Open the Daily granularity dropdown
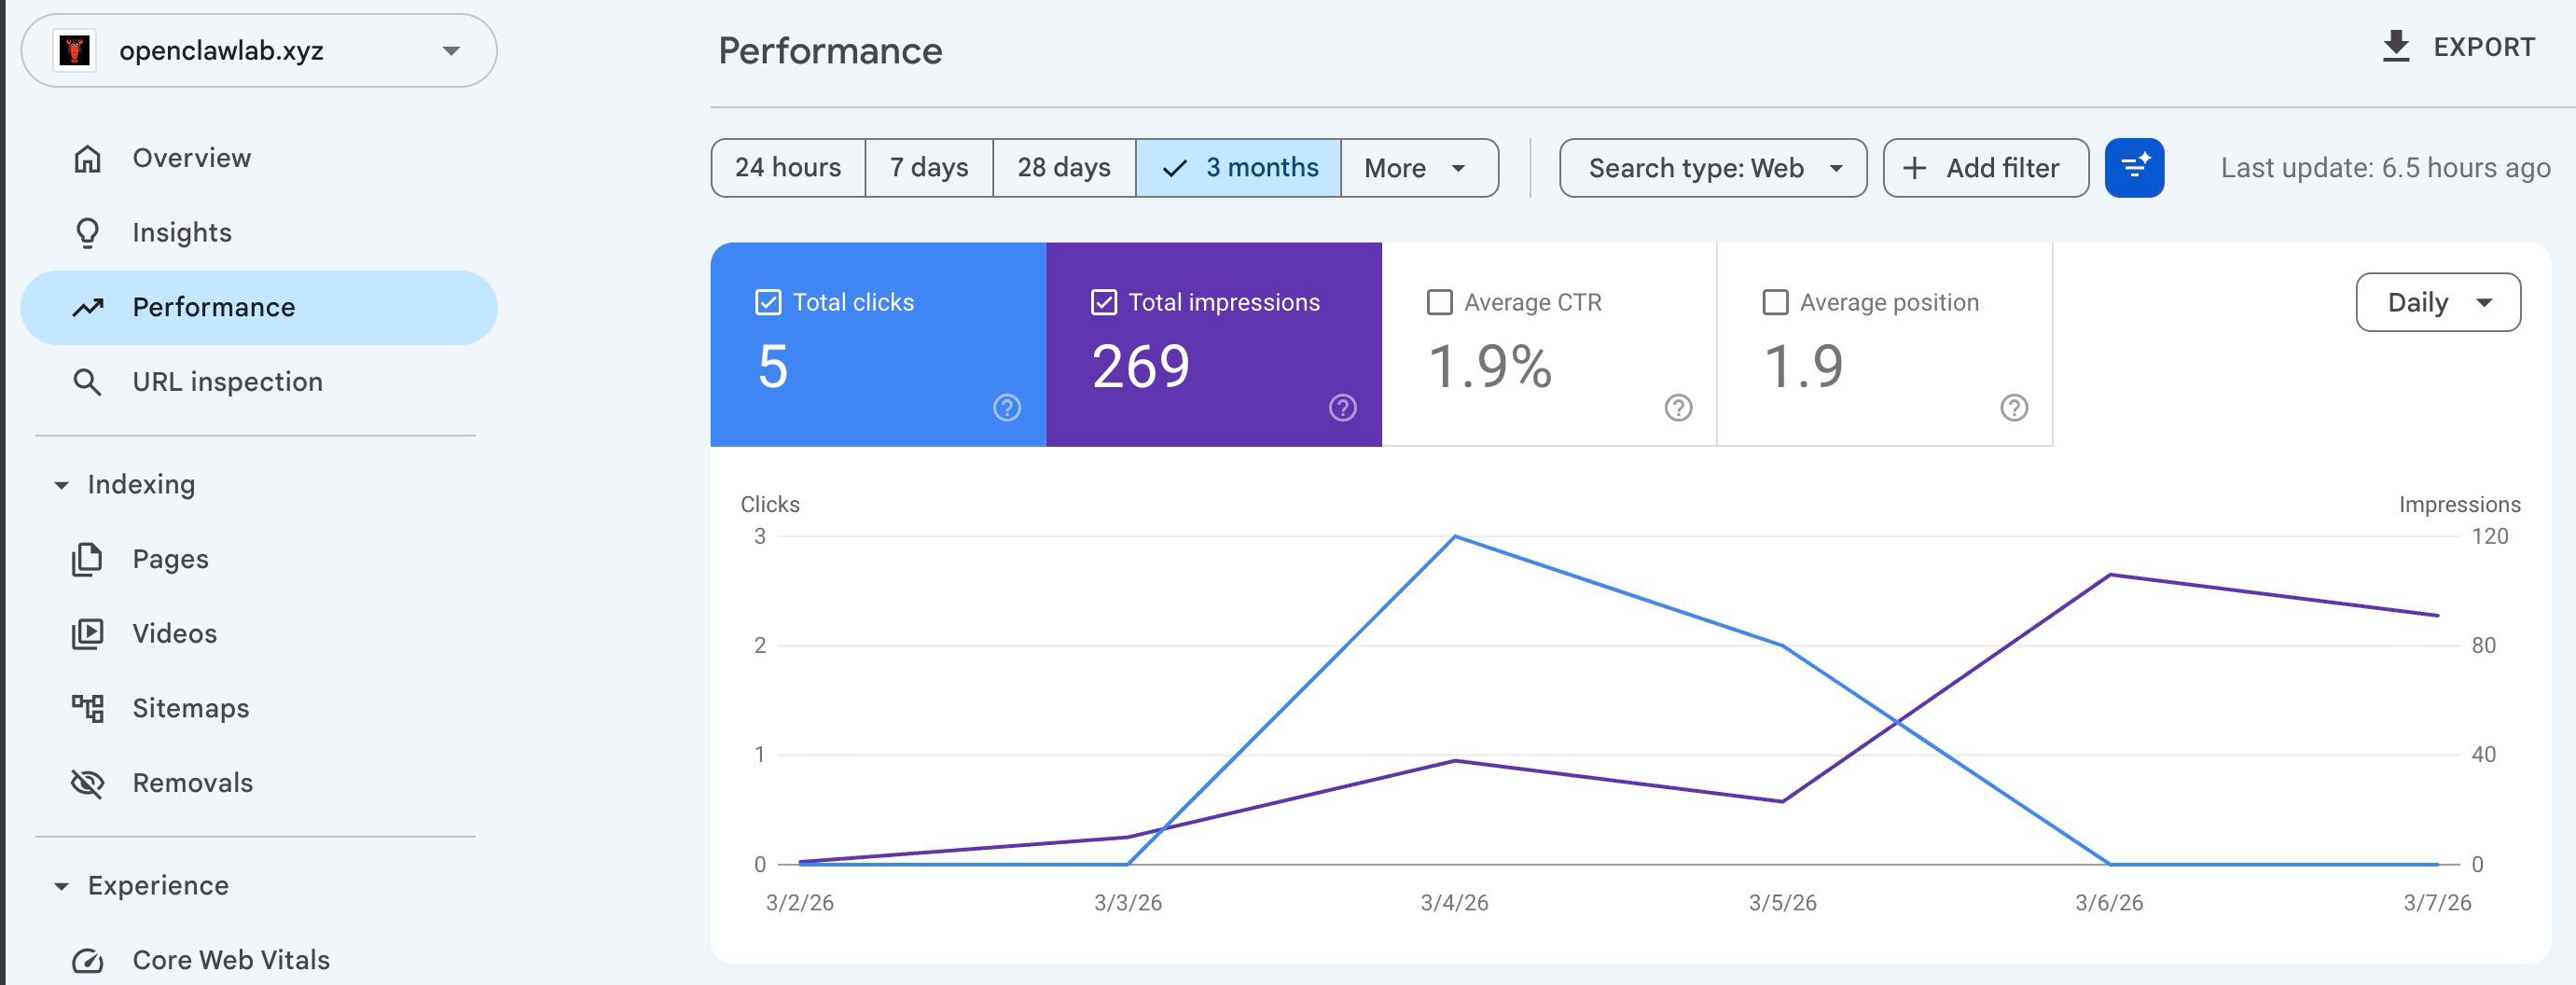The height and width of the screenshot is (985, 2576). (2437, 302)
